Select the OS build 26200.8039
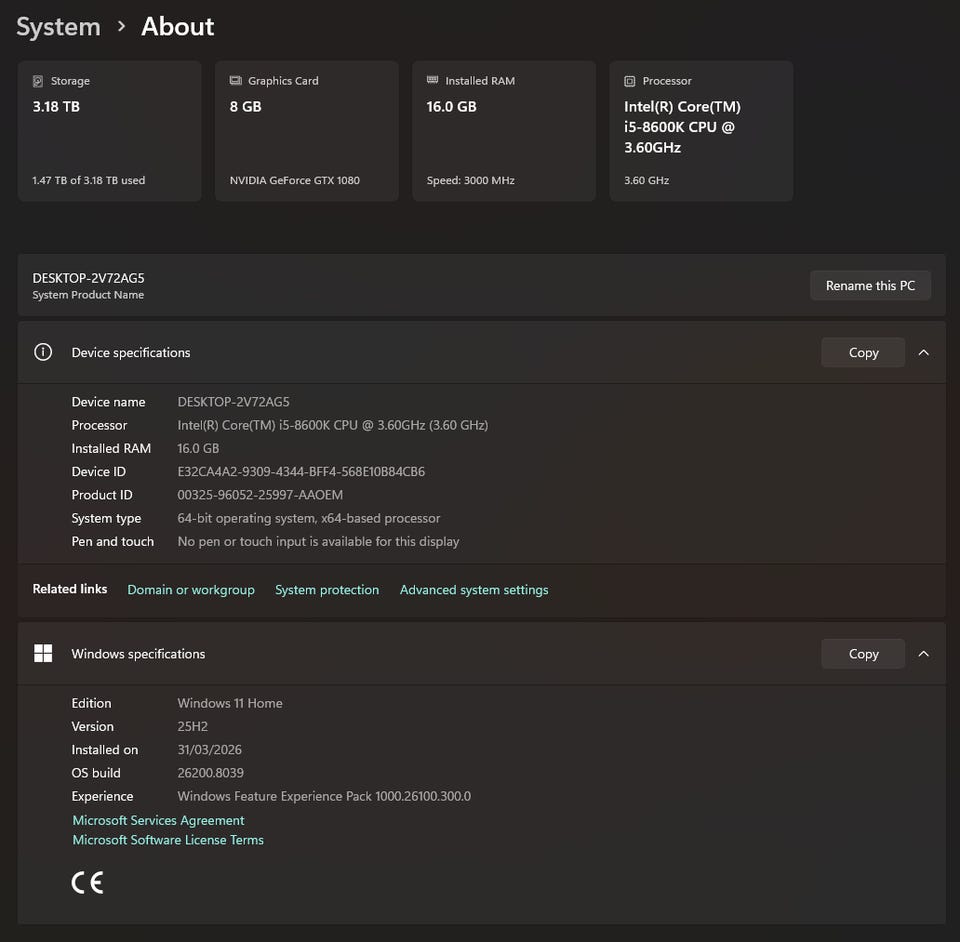Screen dimensions: 960x942 click(x=210, y=772)
